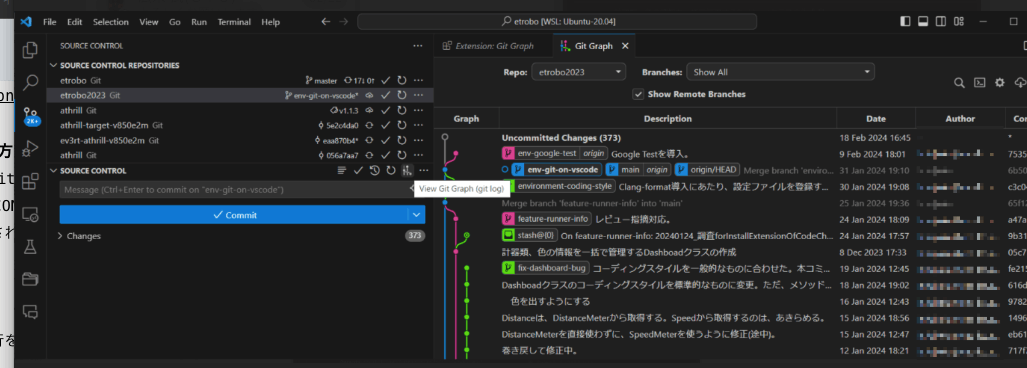Viewport: 1027px width, 368px height.
Task: Click the origin/HEAD branch label
Action: coord(707,170)
